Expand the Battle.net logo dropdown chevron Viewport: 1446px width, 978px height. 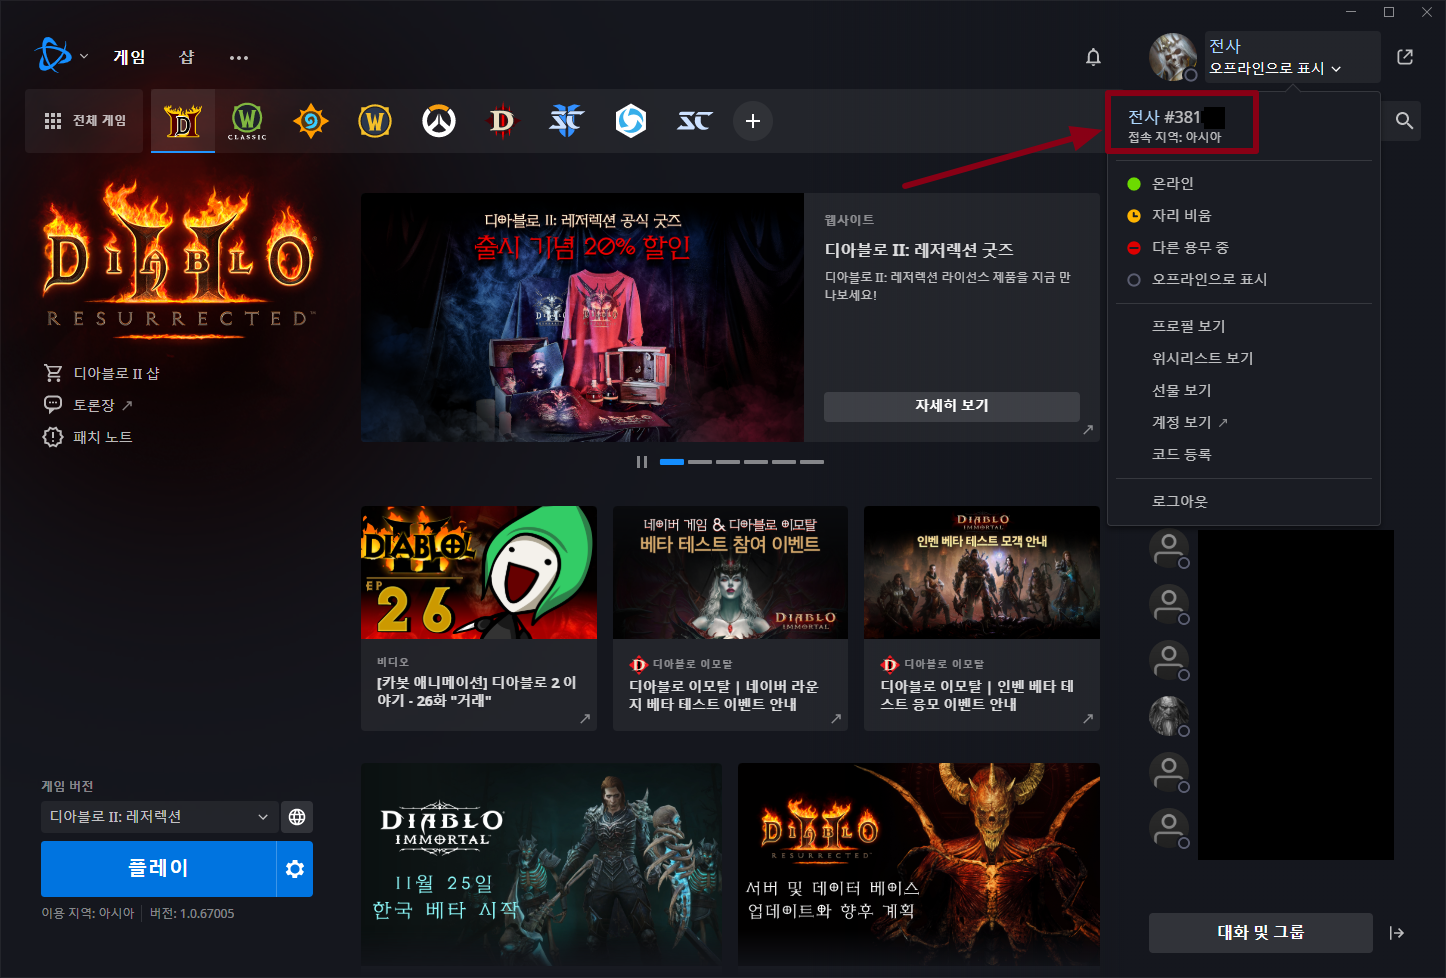tap(84, 56)
